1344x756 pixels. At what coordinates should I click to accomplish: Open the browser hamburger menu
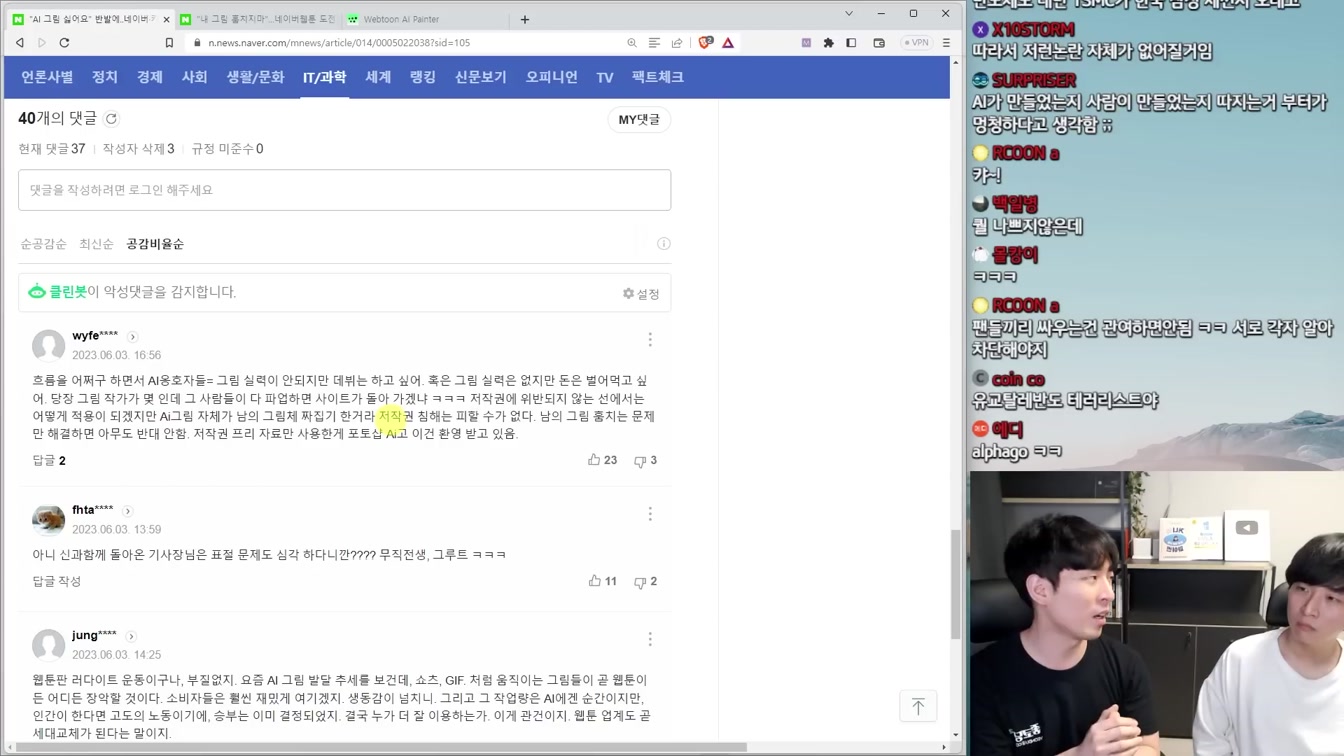[946, 43]
